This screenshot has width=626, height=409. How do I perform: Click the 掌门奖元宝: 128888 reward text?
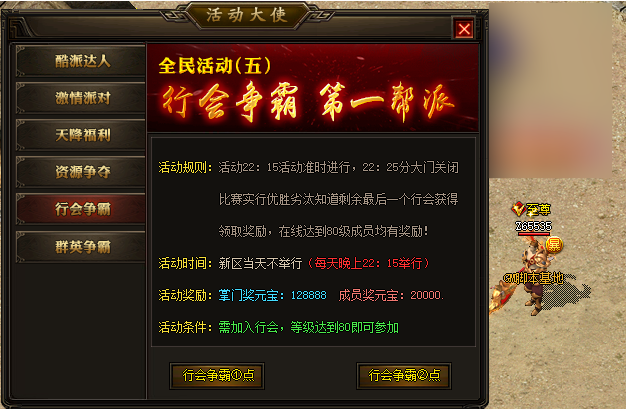[272, 295]
